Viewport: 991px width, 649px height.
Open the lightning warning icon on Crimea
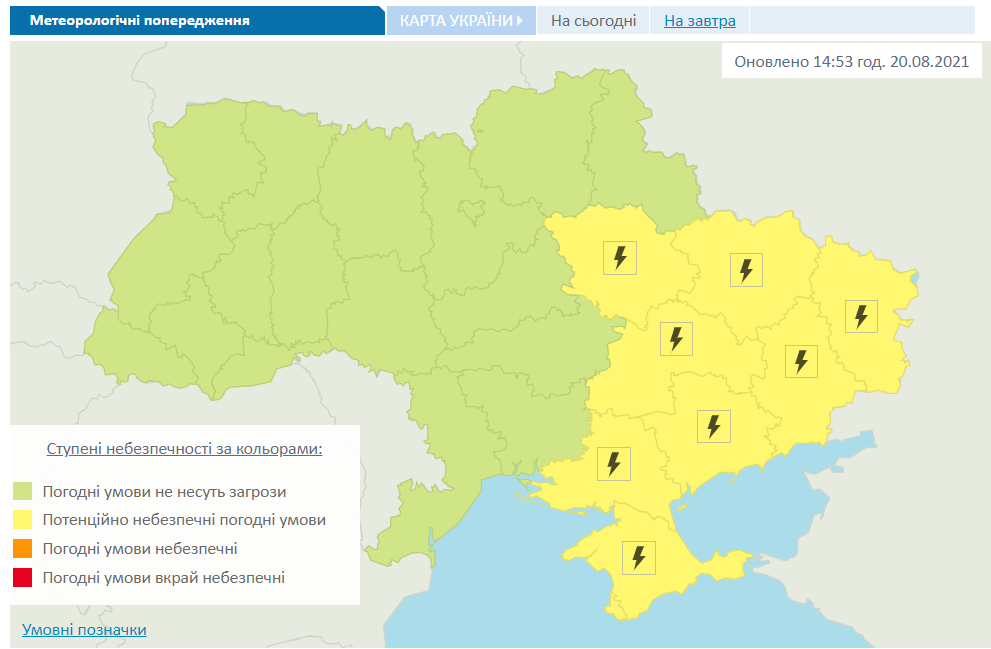point(639,557)
